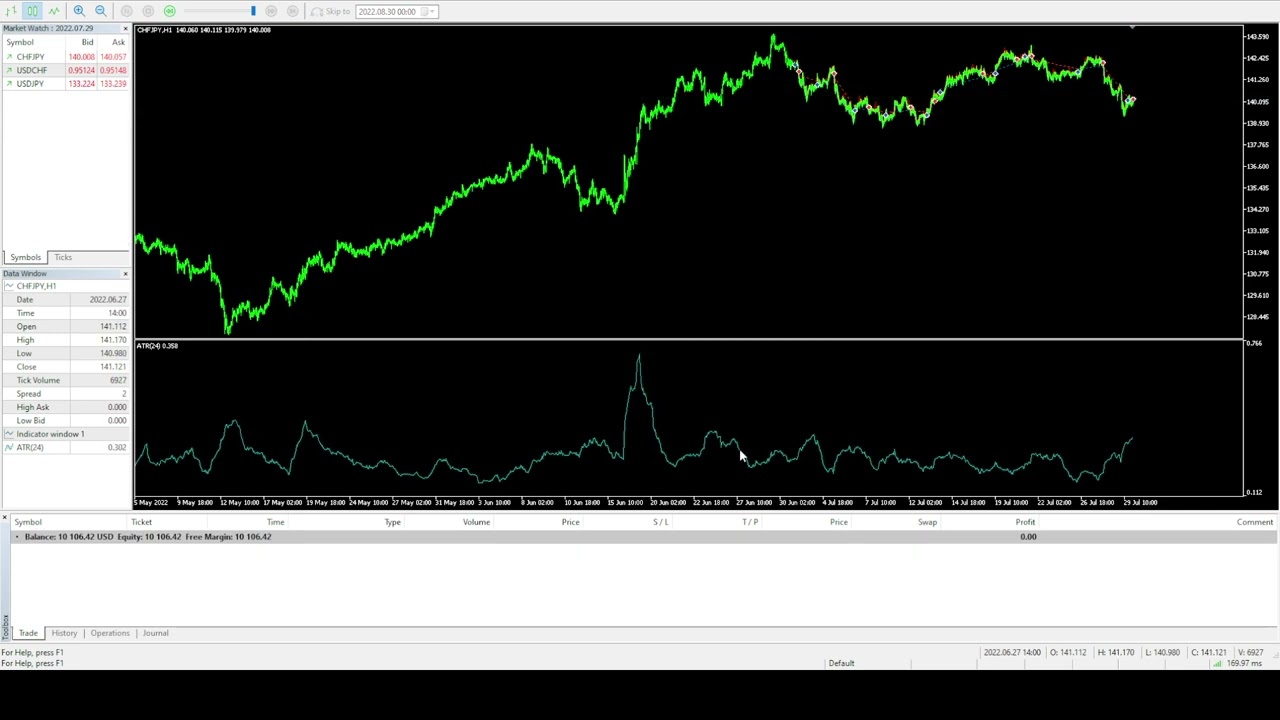
Task: Select the ATR(24) row in Data Window
Action: [66, 447]
